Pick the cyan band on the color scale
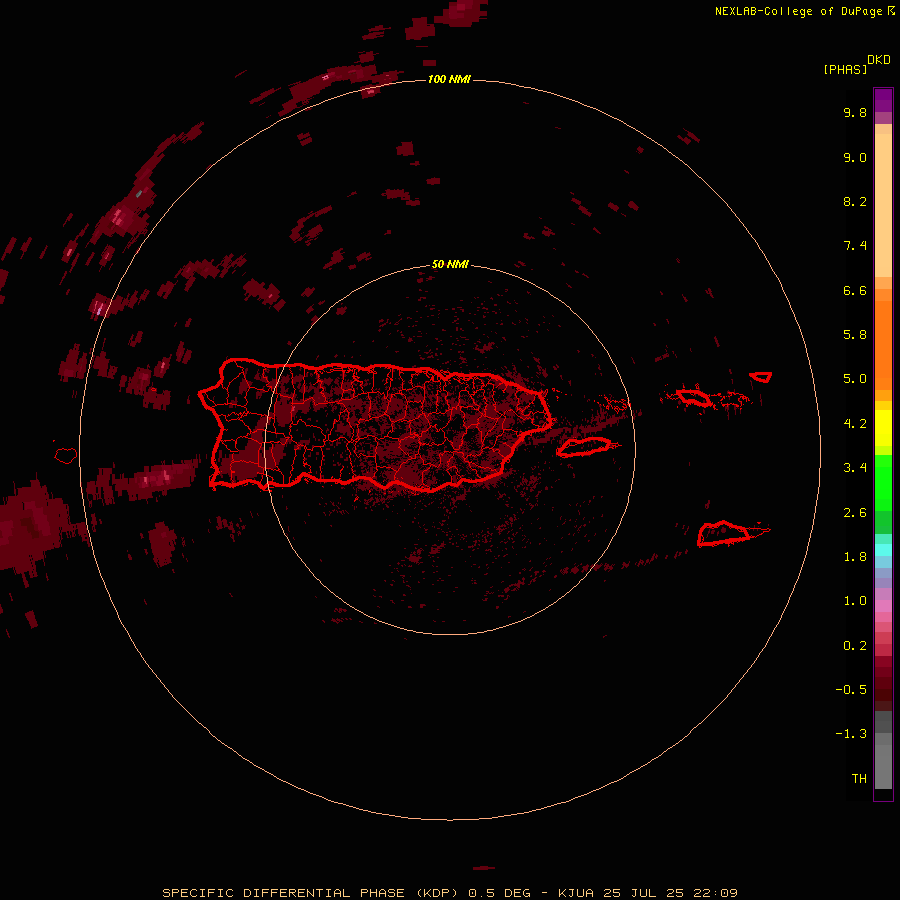Image resolution: width=900 pixels, height=900 pixels. [x=883, y=549]
